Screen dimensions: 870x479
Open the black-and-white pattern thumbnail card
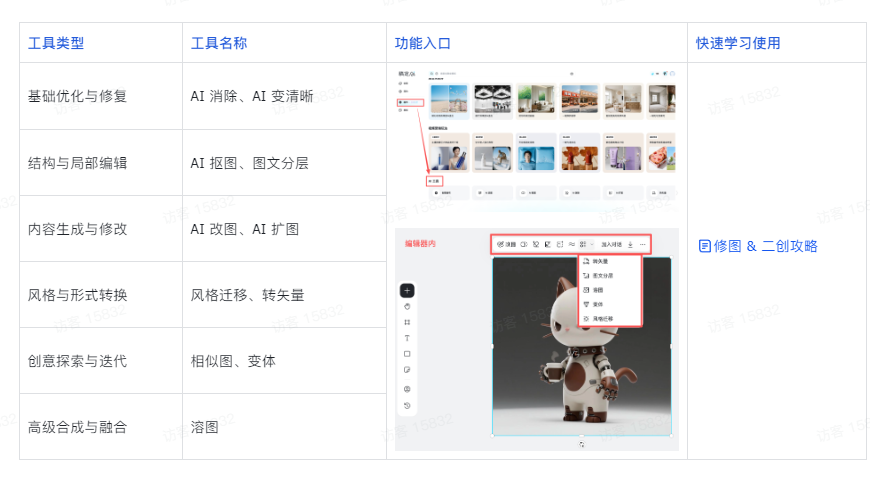493,101
